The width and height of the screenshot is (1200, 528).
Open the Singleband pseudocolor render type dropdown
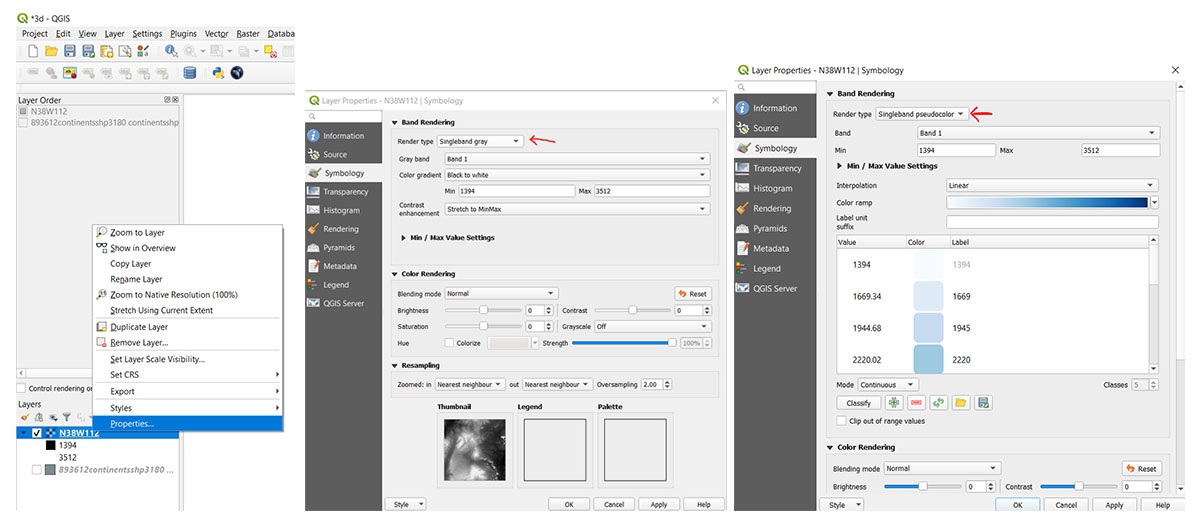pos(921,114)
